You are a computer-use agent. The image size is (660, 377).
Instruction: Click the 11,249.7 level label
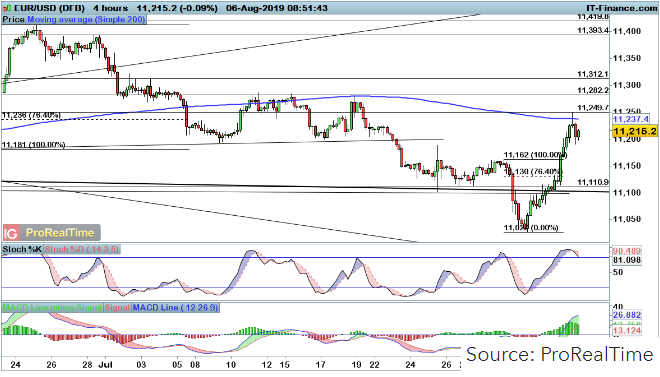(593, 108)
